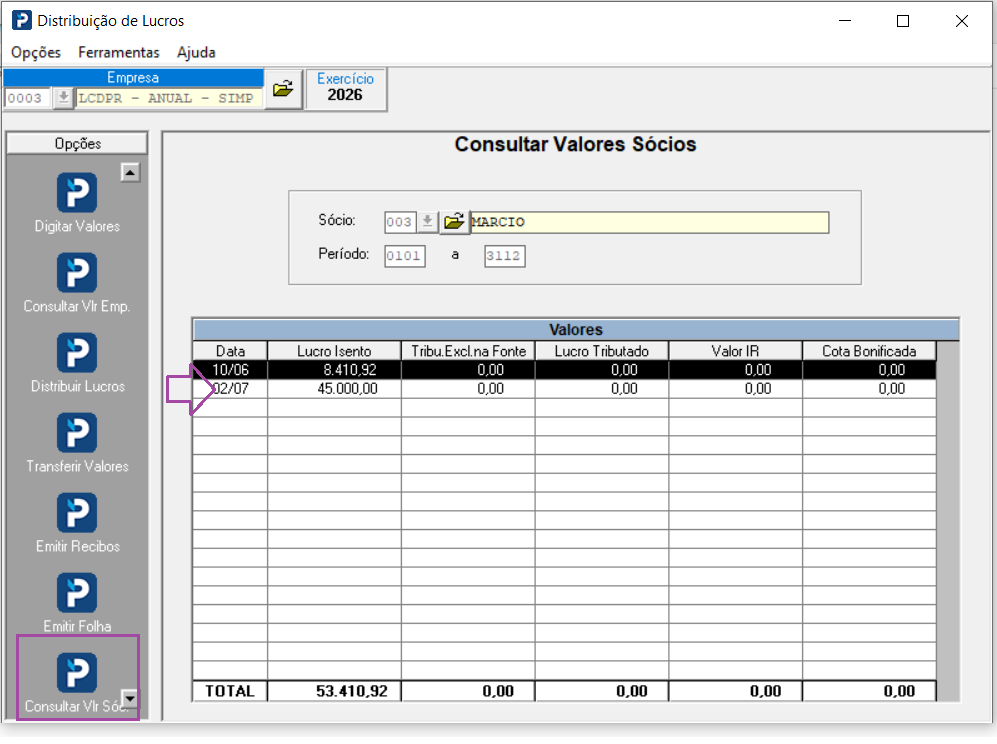Screen dimensions: 997x744
Task: Click the sidebar scroll down arrow
Action: pyautogui.click(x=130, y=699)
